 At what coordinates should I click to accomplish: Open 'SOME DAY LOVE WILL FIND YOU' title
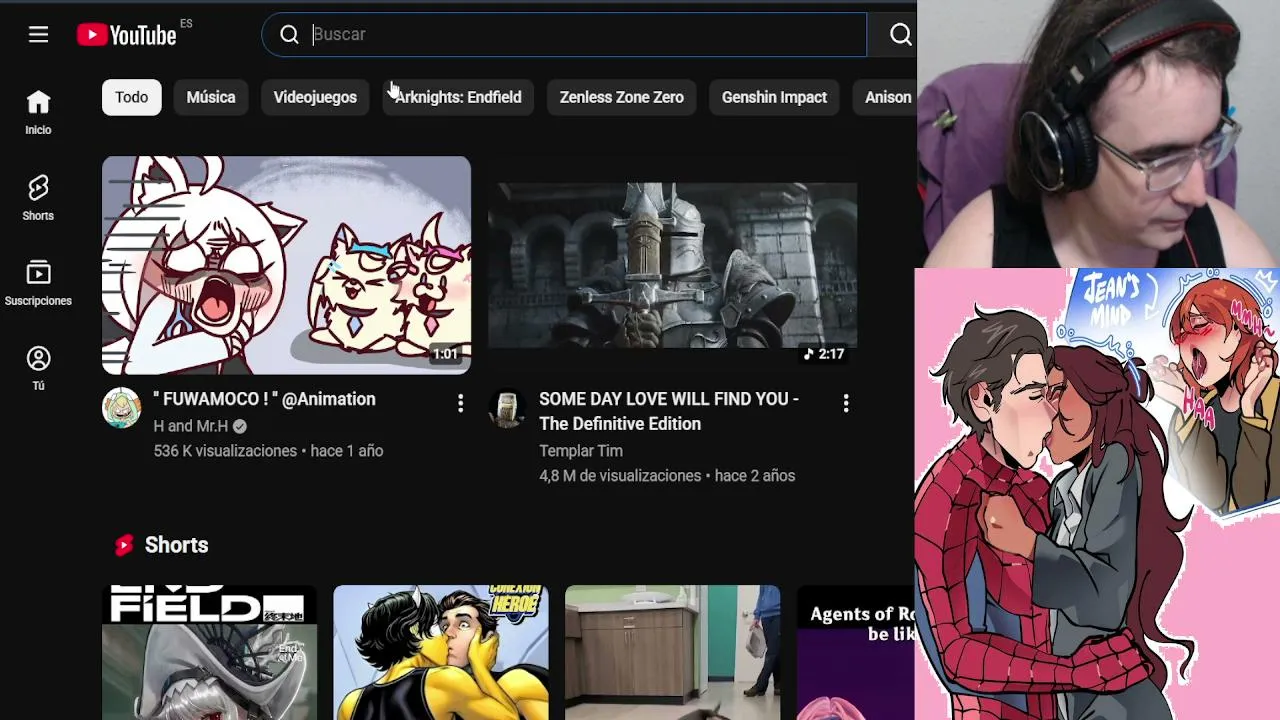669,411
